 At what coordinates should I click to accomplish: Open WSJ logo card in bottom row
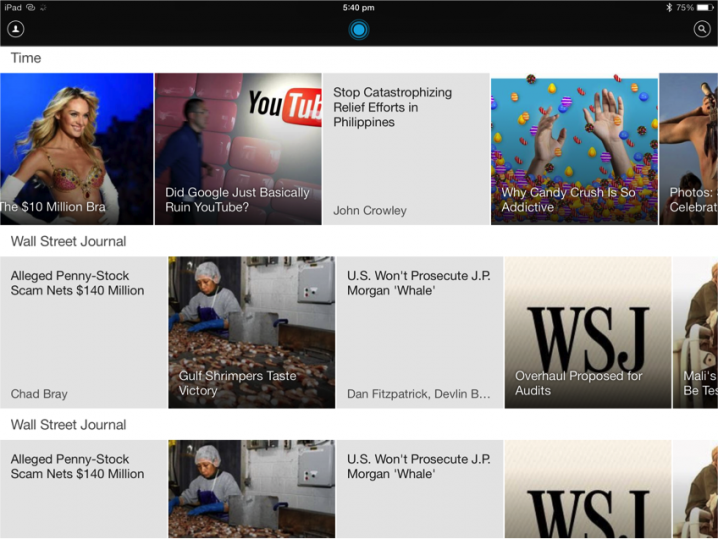[x=588, y=489]
